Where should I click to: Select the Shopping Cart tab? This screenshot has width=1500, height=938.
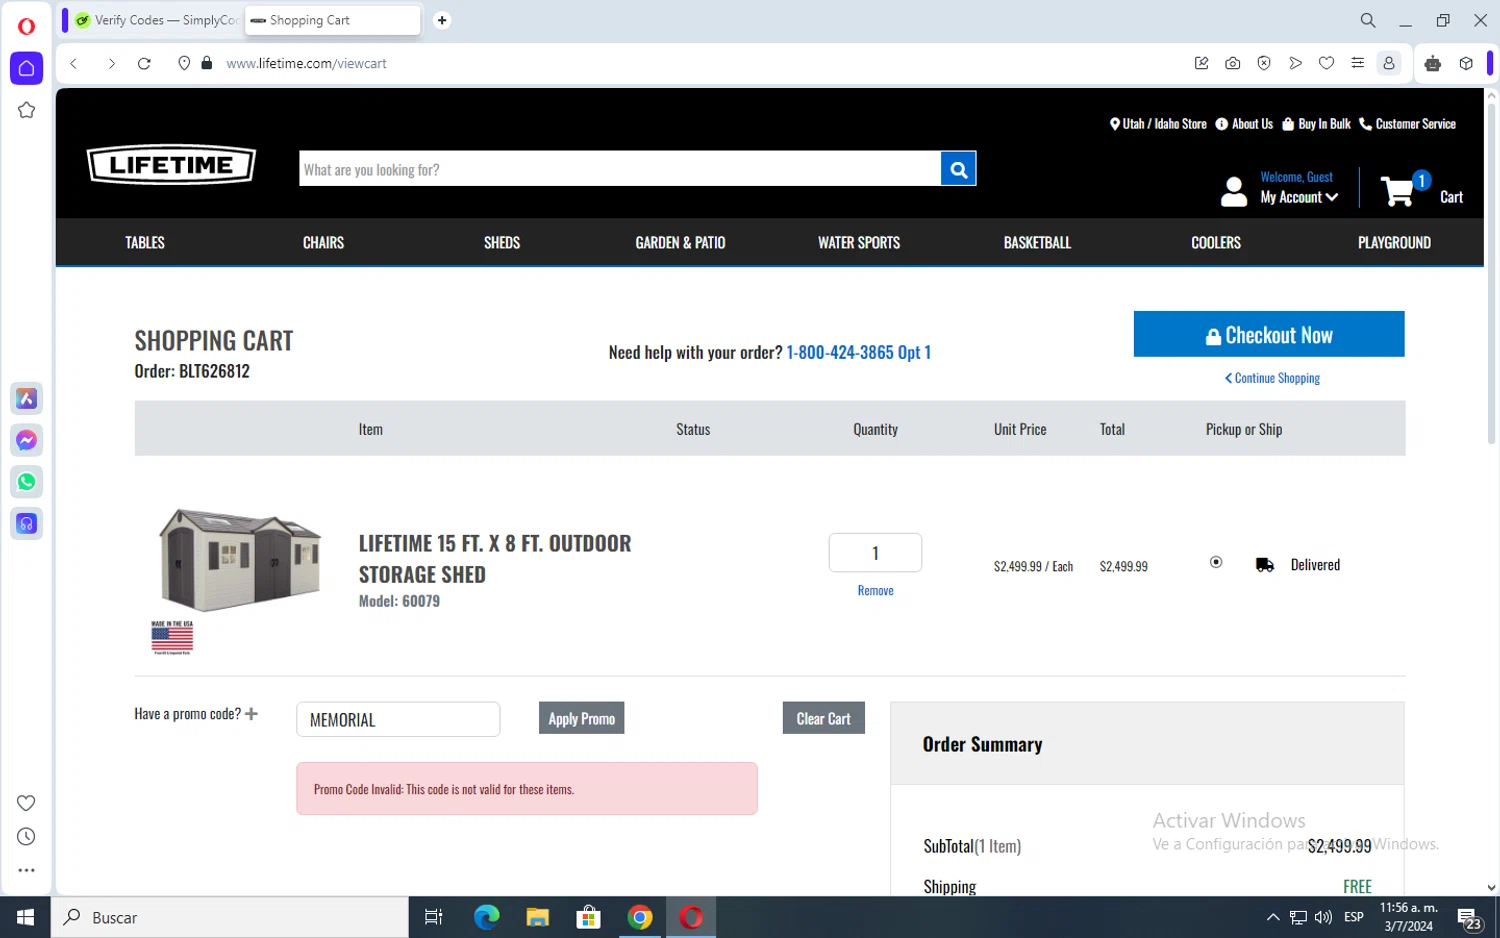[x=332, y=20]
